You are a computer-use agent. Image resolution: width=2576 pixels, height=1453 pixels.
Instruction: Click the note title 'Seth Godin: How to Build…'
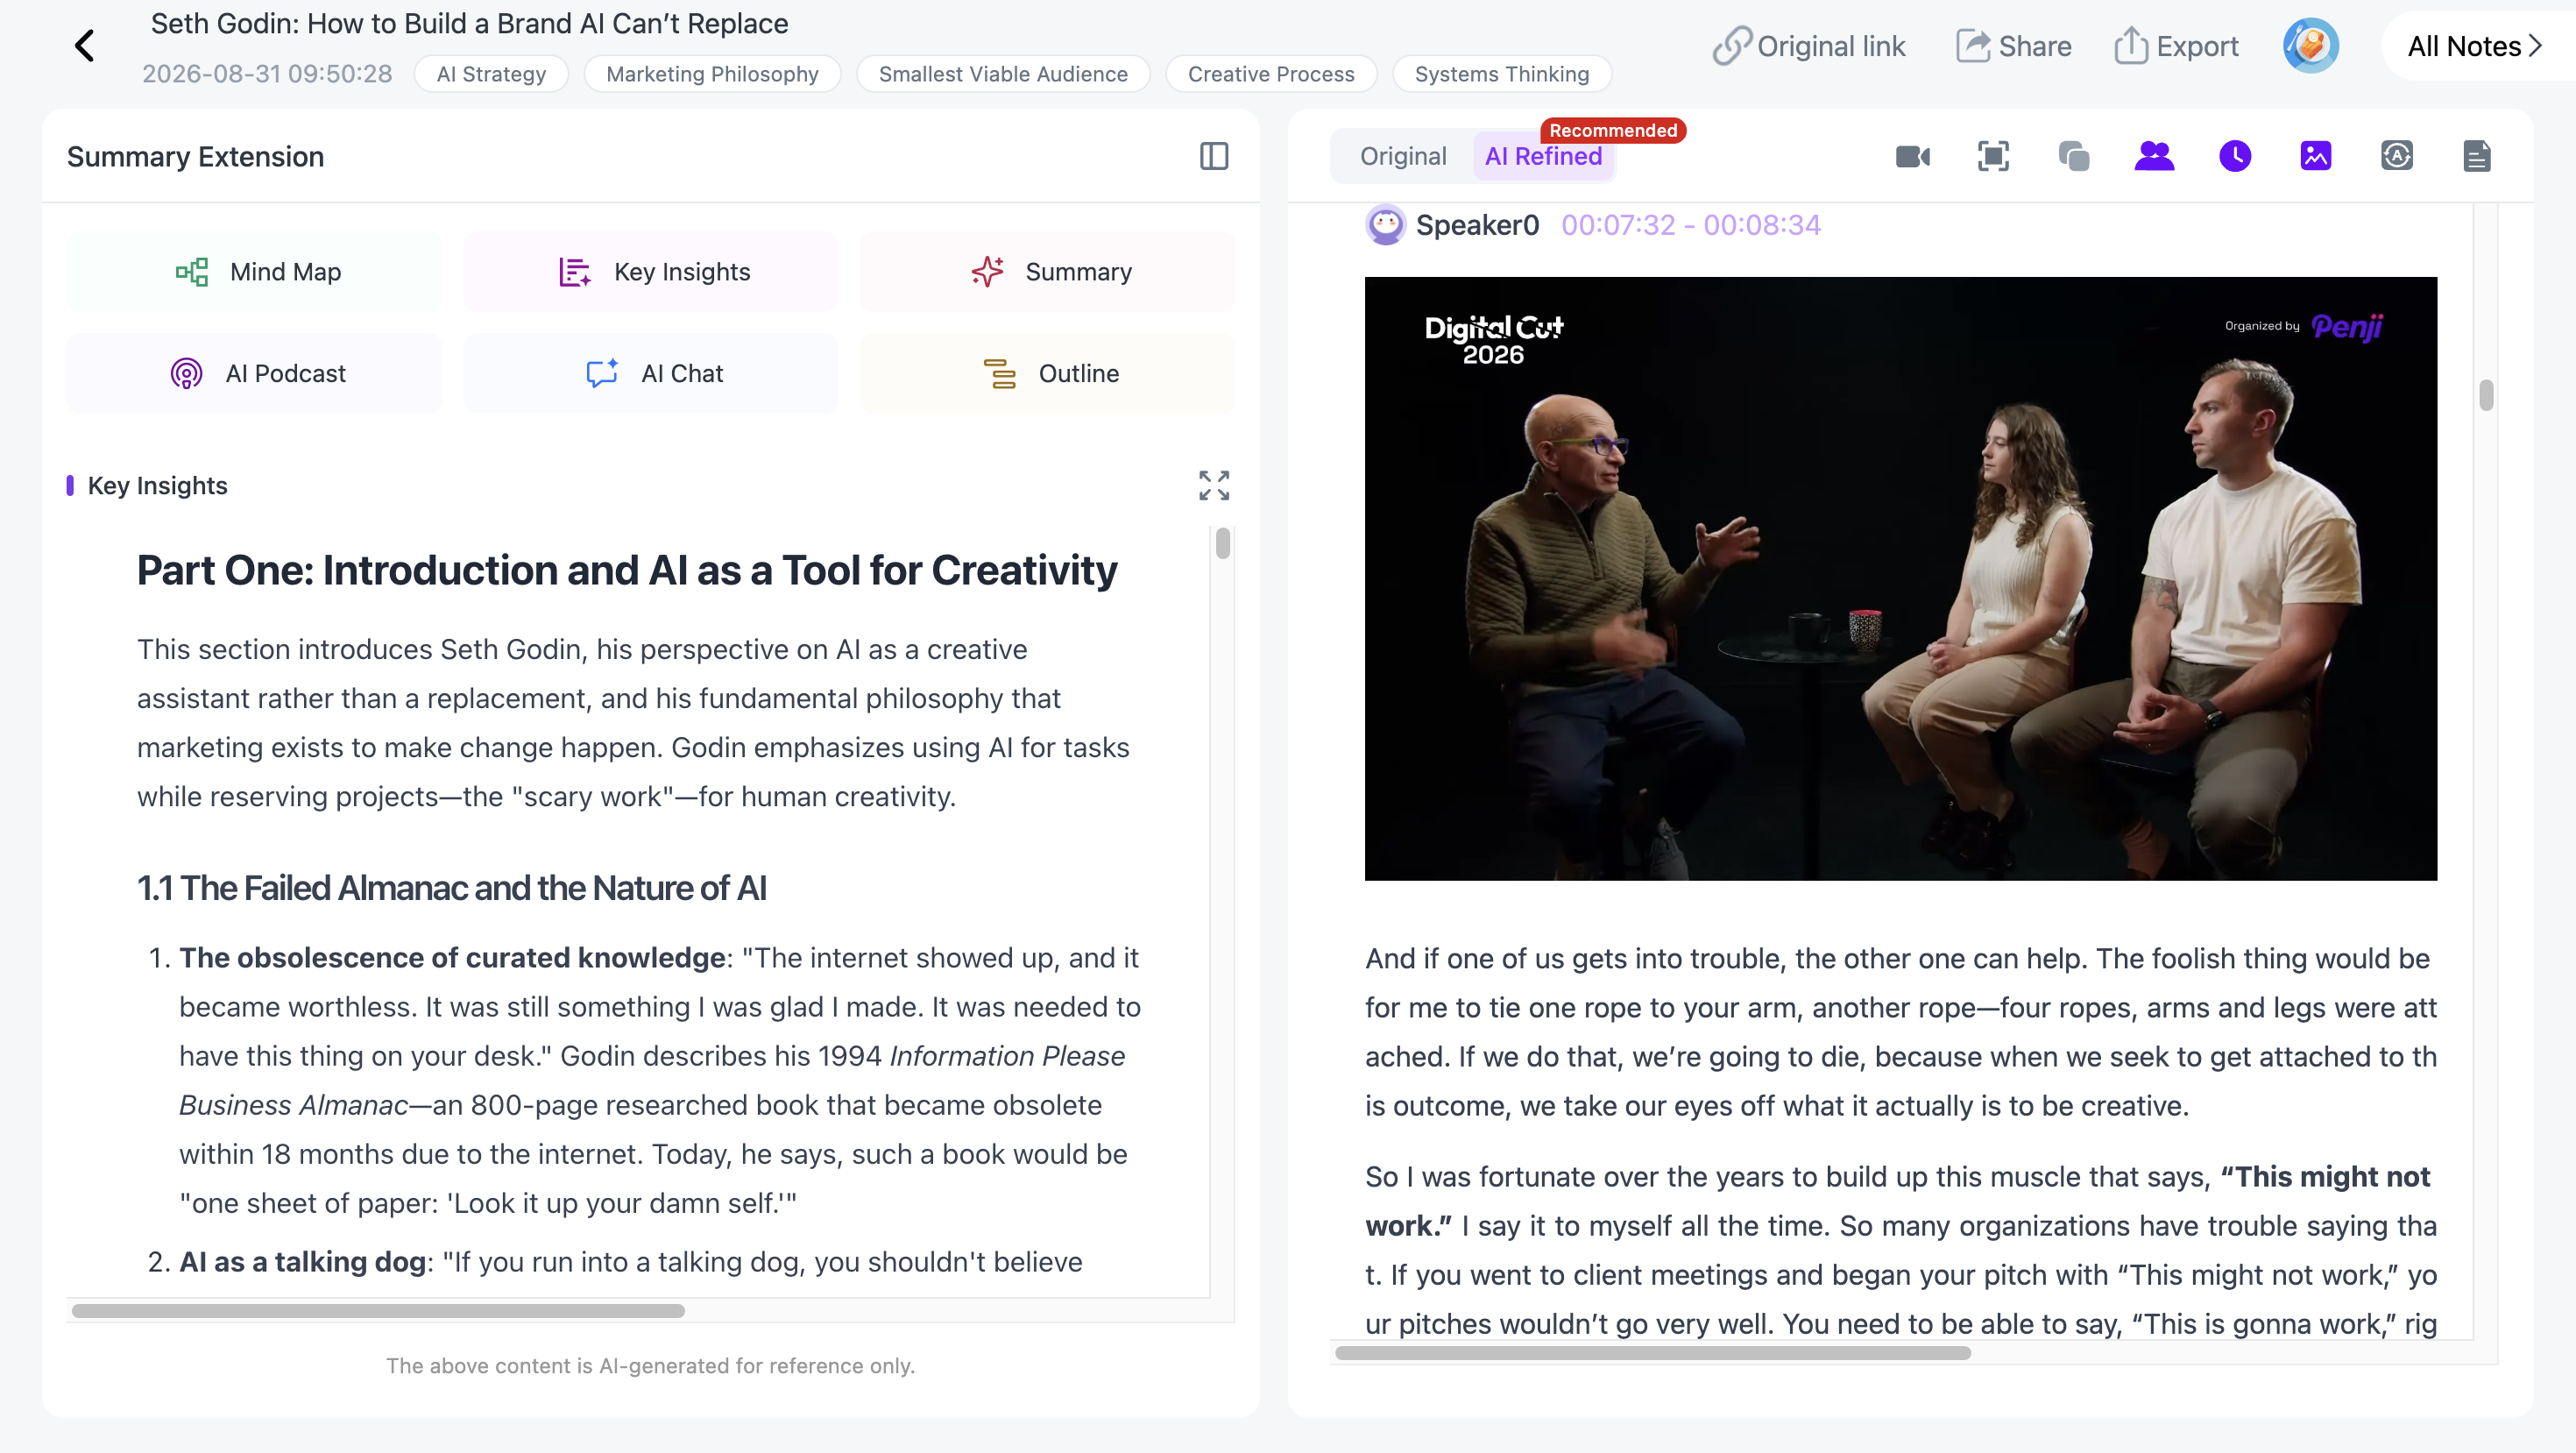coord(469,23)
